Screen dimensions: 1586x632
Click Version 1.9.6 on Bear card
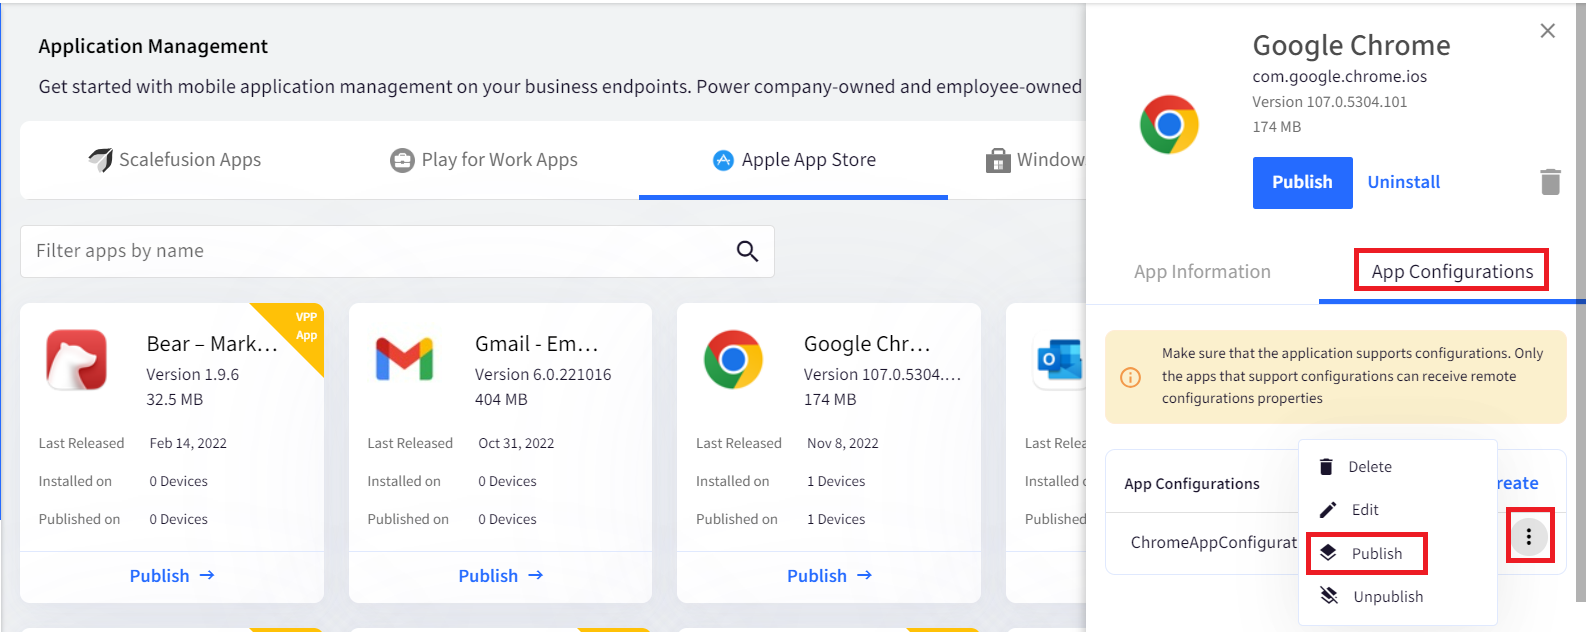point(193,375)
